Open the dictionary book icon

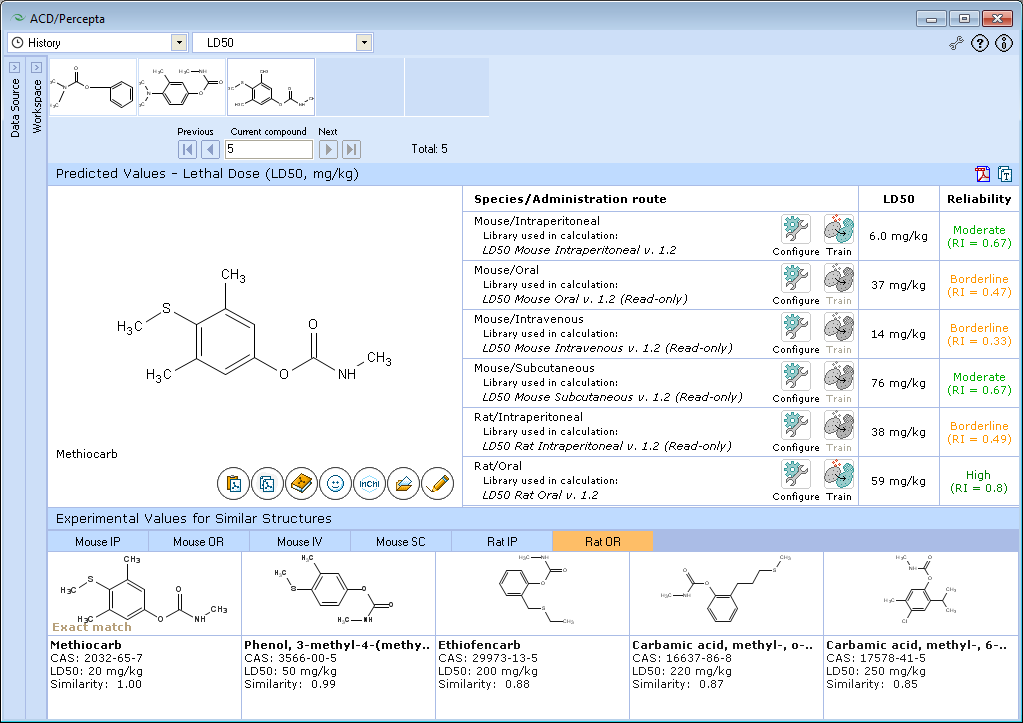tap(301, 484)
